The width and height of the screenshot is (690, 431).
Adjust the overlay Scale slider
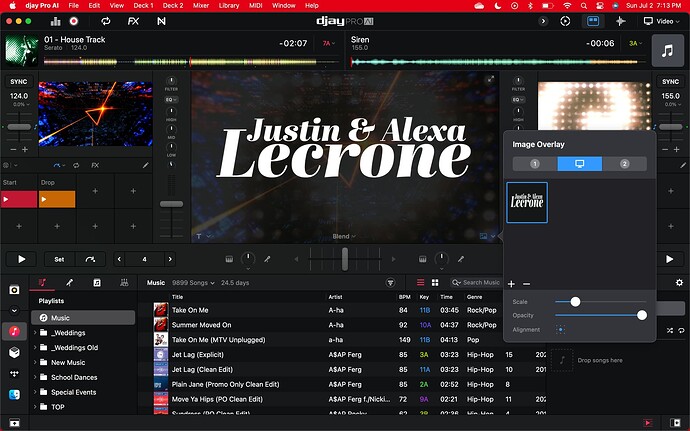tap(575, 302)
